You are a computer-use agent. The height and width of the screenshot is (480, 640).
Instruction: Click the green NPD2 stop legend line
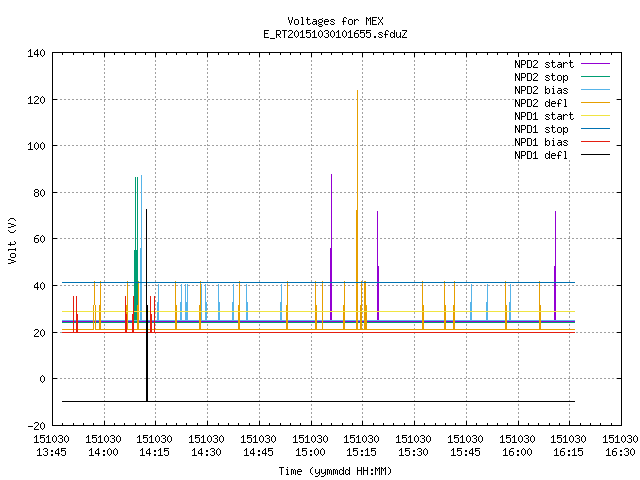click(596, 77)
